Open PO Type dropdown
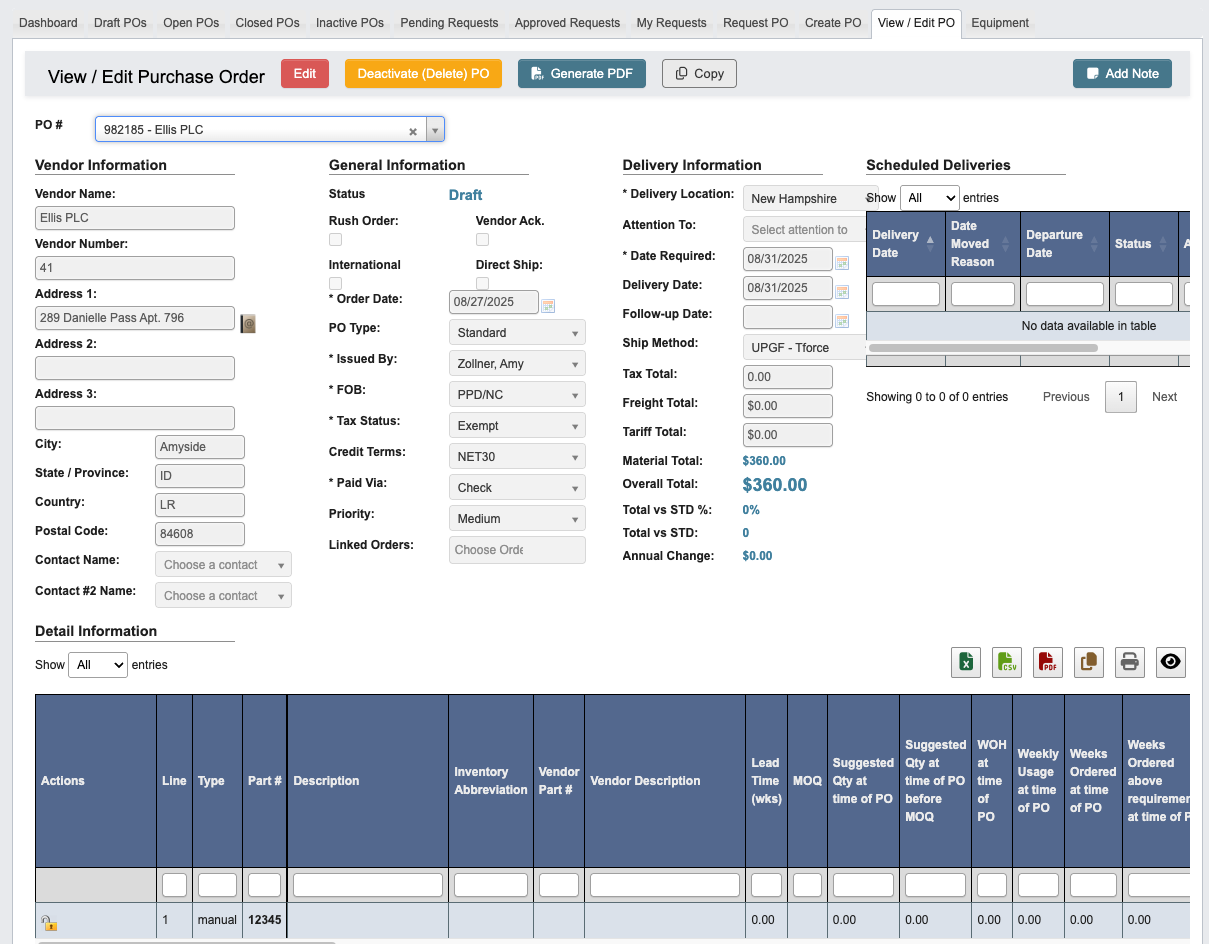The image size is (1209, 944). pyautogui.click(x=517, y=333)
